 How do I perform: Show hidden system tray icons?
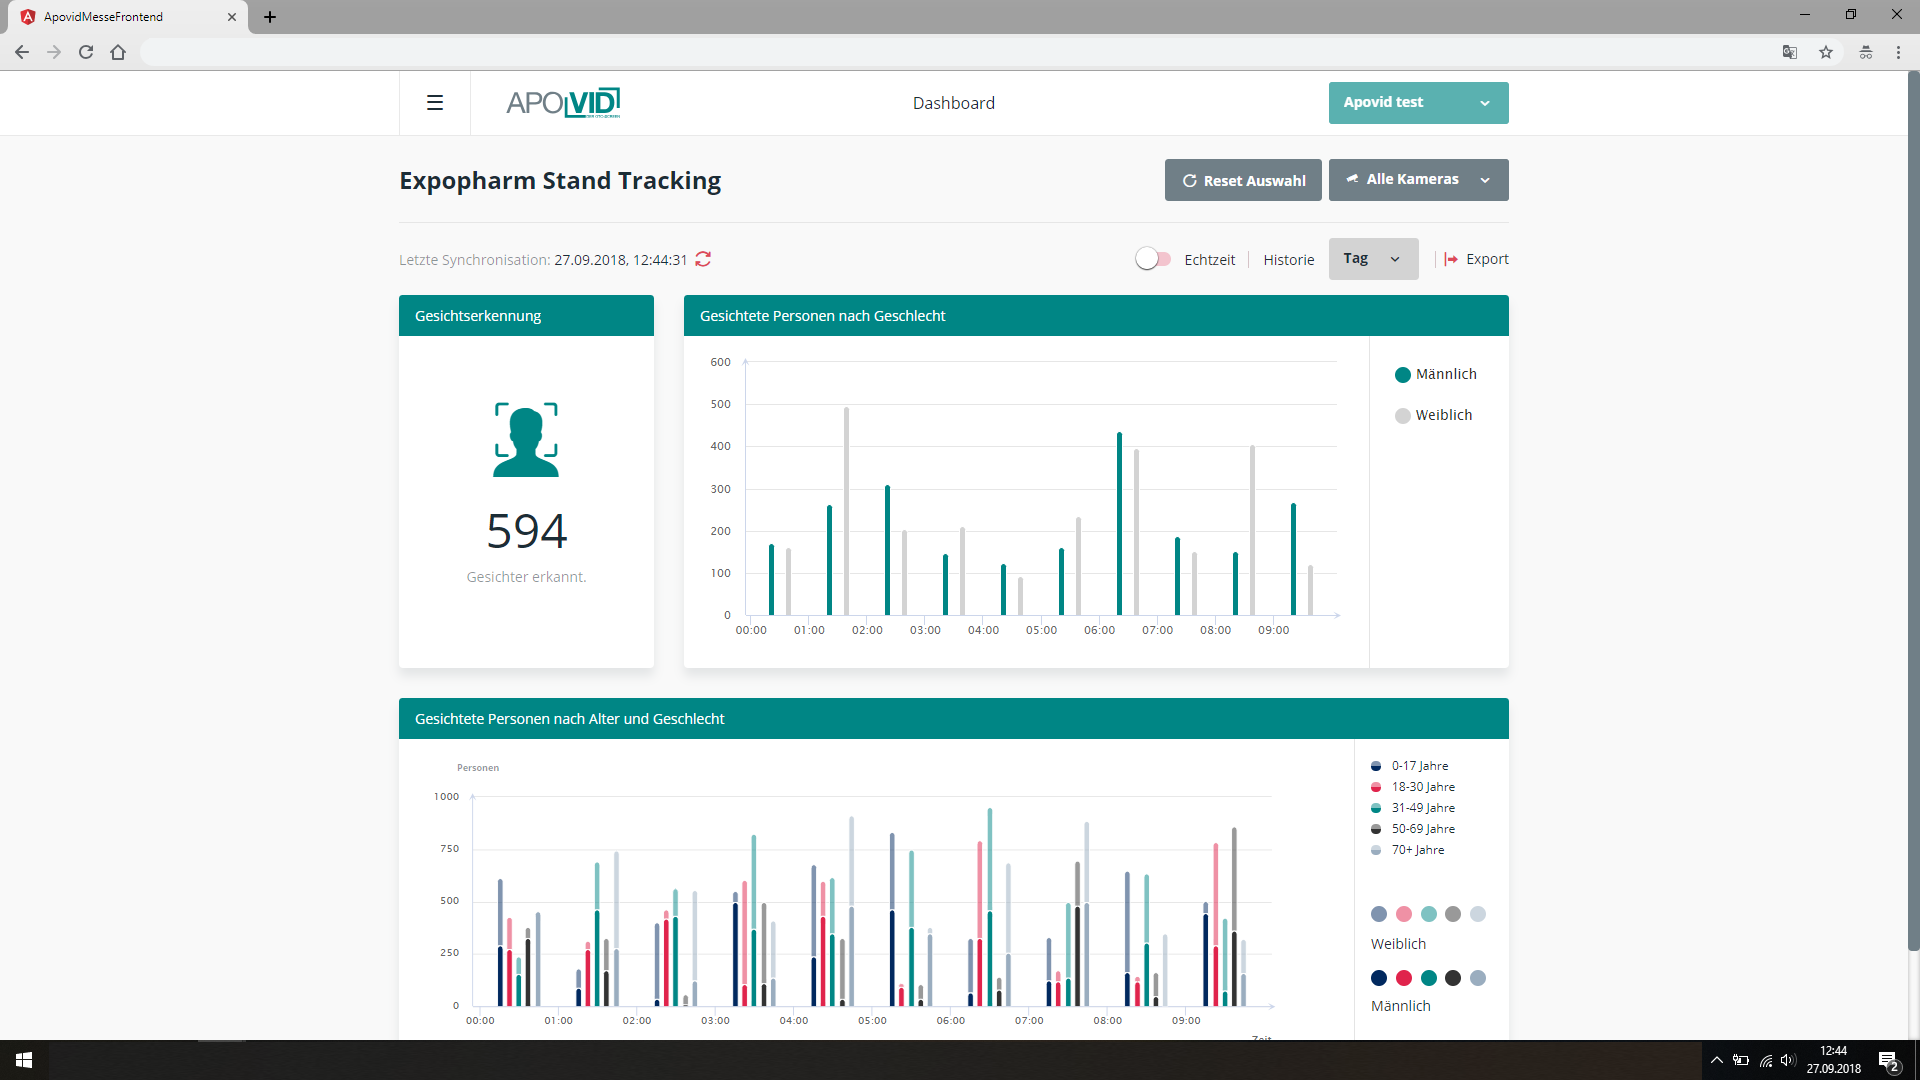(x=1717, y=1060)
